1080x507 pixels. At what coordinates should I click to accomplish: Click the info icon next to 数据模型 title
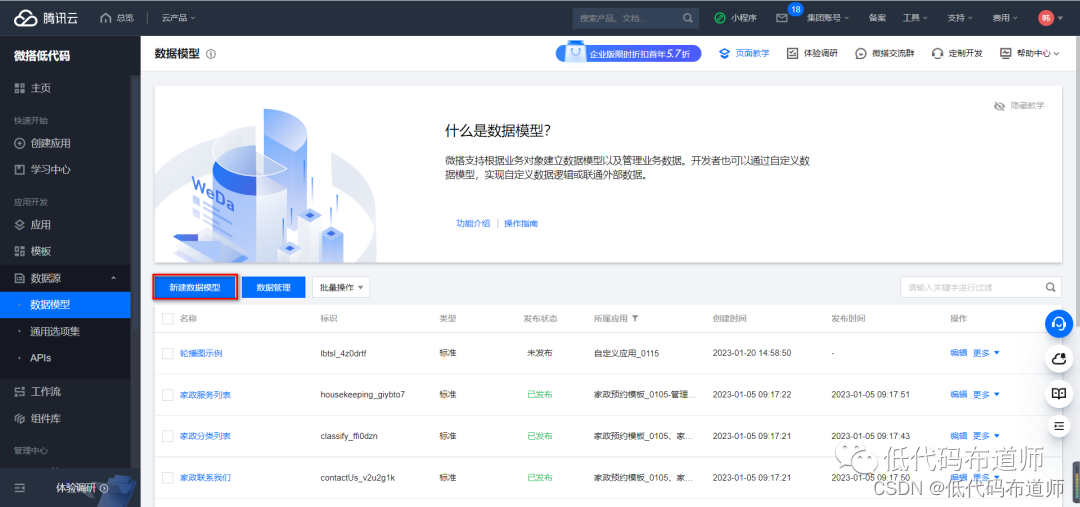[211, 54]
